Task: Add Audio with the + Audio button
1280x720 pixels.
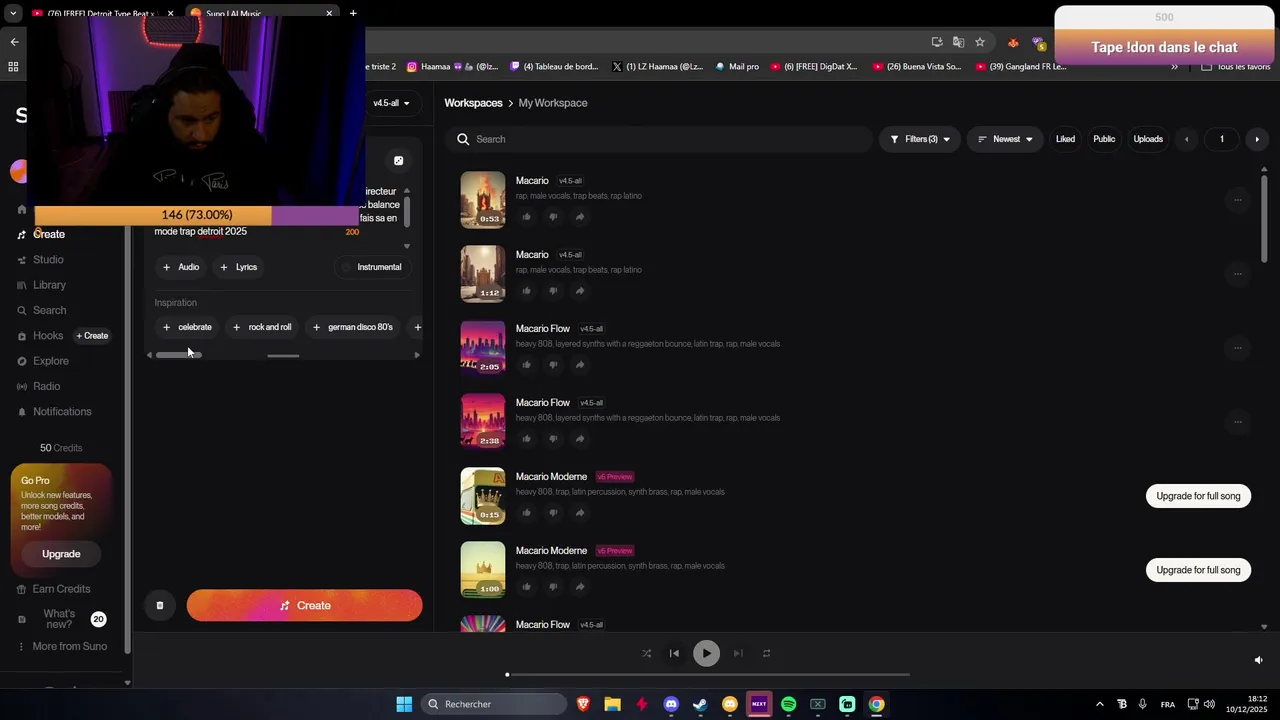Action: pos(181,267)
